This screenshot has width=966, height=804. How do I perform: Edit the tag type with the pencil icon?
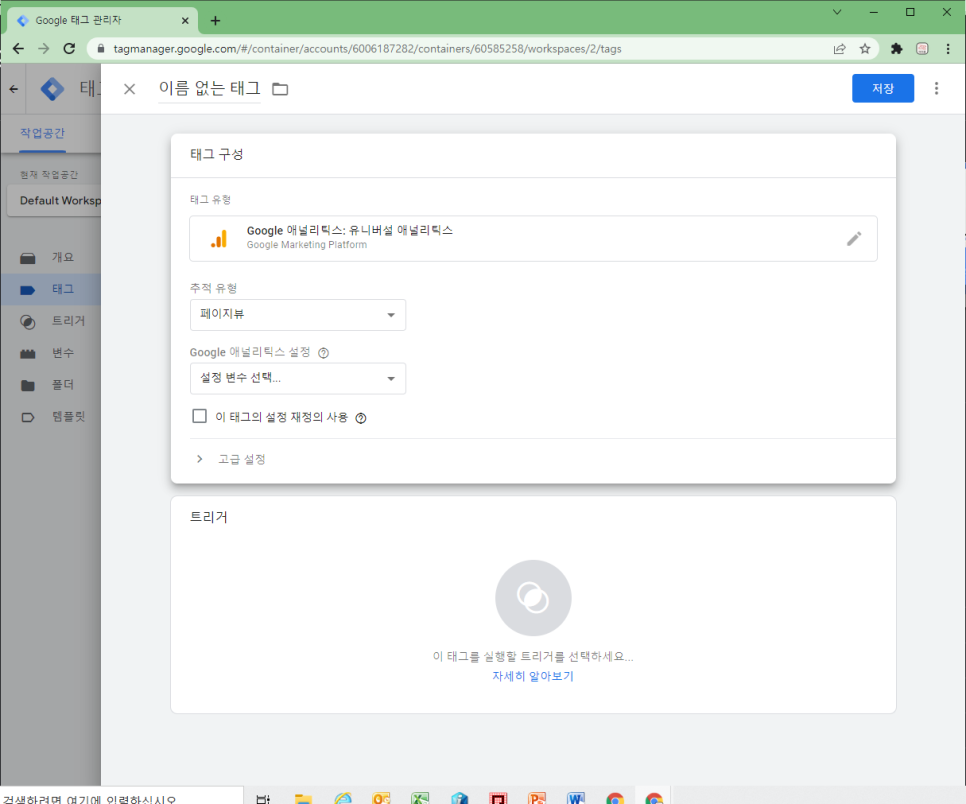pos(854,238)
